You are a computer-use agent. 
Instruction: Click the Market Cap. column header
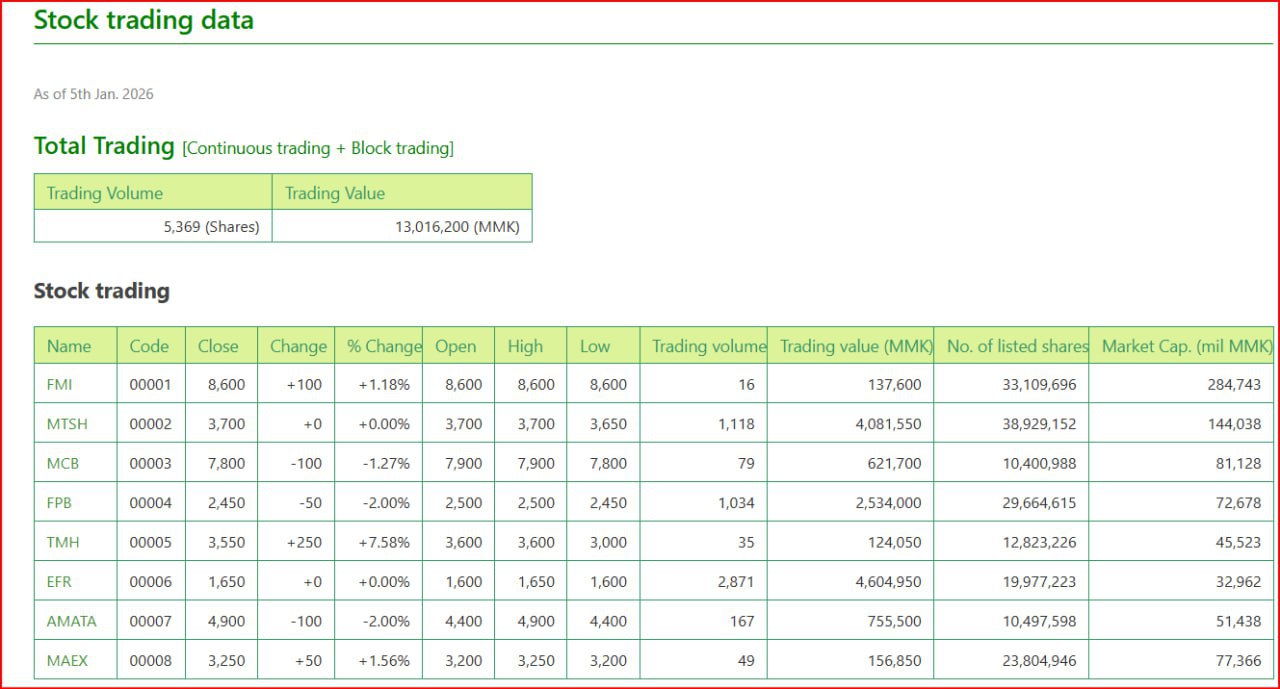[x=1186, y=346]
